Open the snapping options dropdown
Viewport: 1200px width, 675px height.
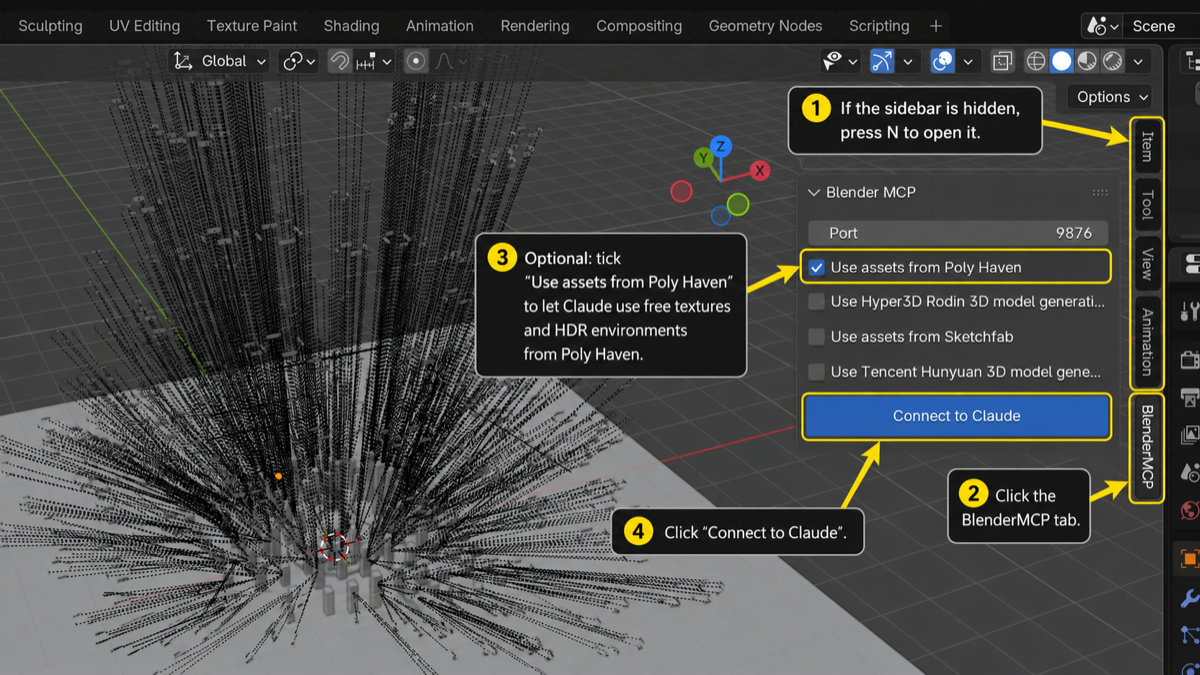[373, 61]
